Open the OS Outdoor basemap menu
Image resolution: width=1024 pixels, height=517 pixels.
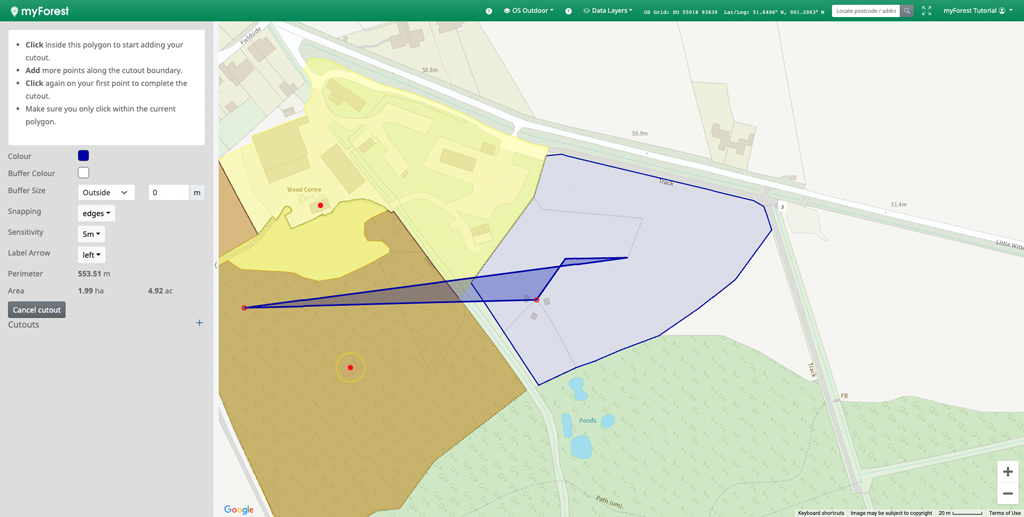click(529, 11)
